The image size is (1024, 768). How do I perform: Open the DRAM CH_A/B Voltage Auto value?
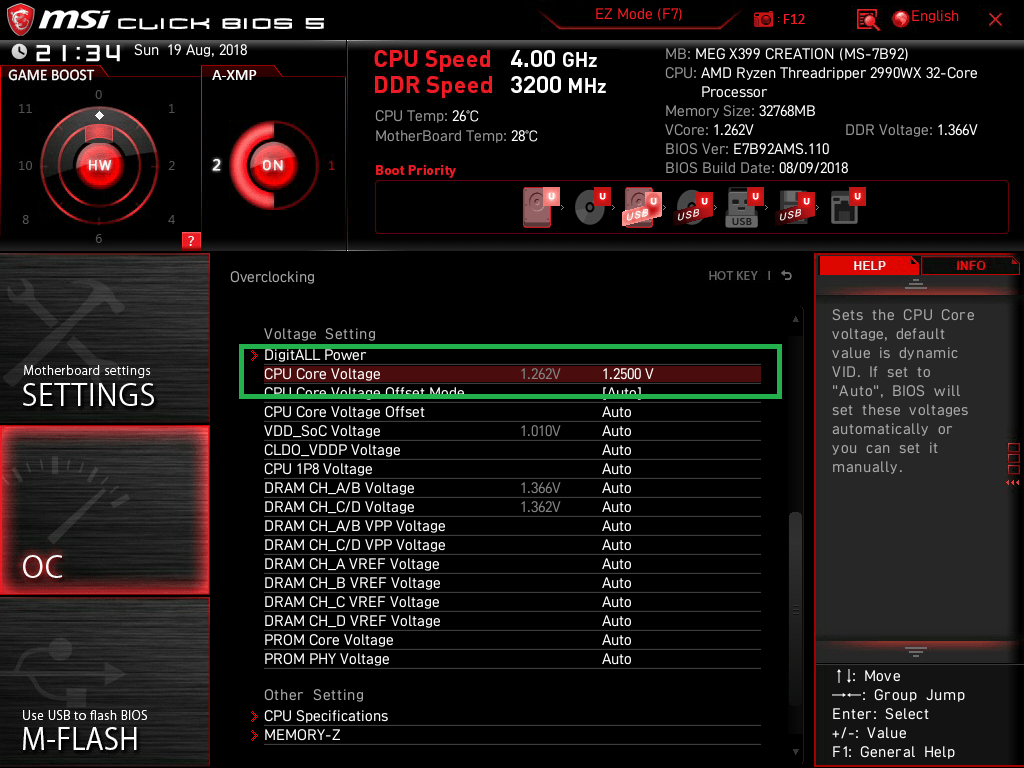[x=616, y=488]
